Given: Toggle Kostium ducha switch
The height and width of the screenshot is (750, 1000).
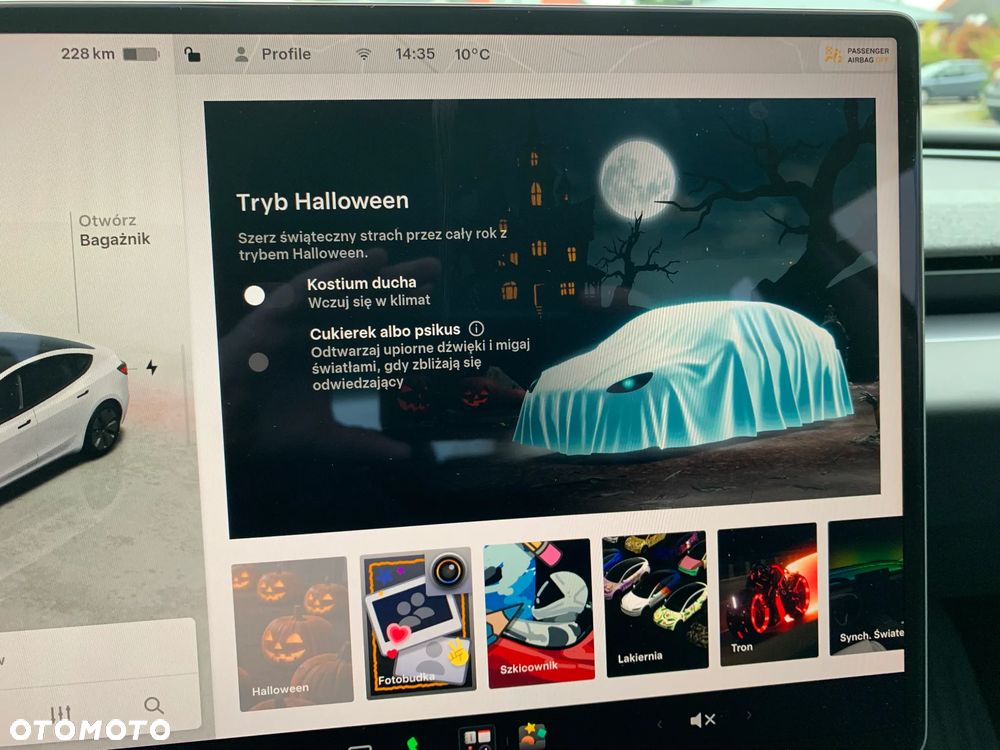Looking at the screenshot, I should click(265, 295).
